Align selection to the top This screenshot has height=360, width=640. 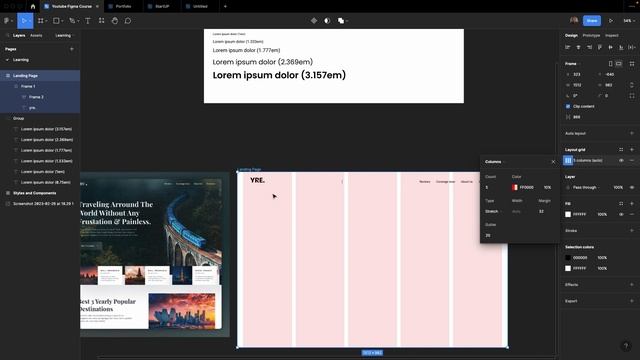click(x=600, y=47)
